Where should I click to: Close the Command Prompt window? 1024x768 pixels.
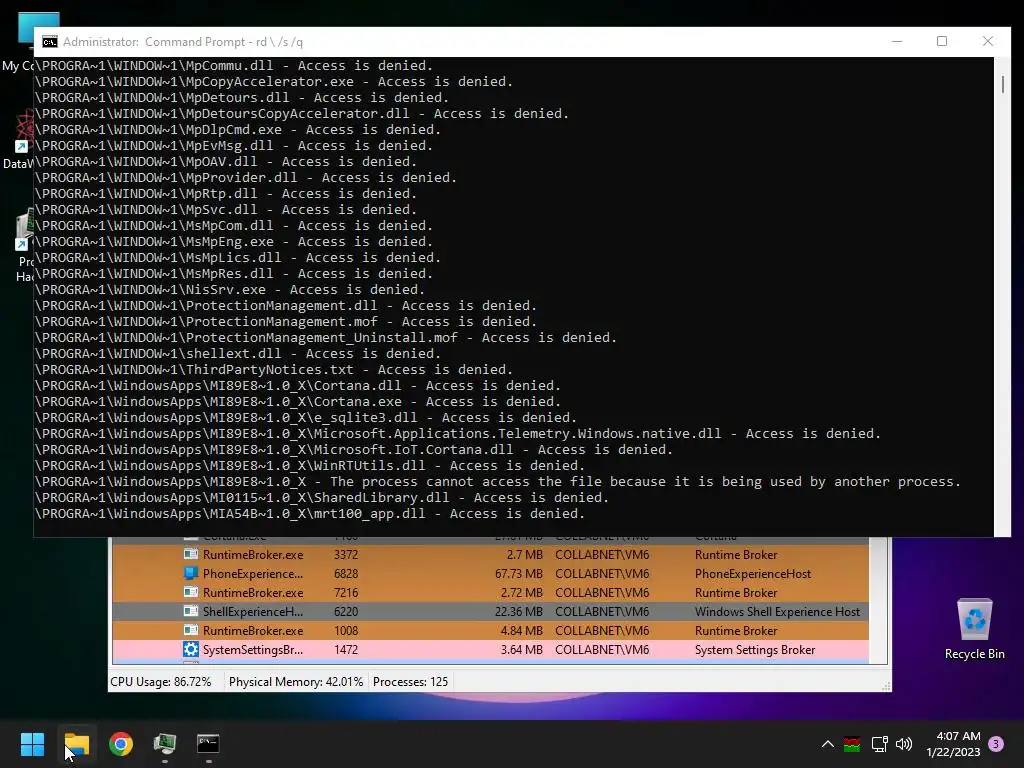(x=987, y=41)
